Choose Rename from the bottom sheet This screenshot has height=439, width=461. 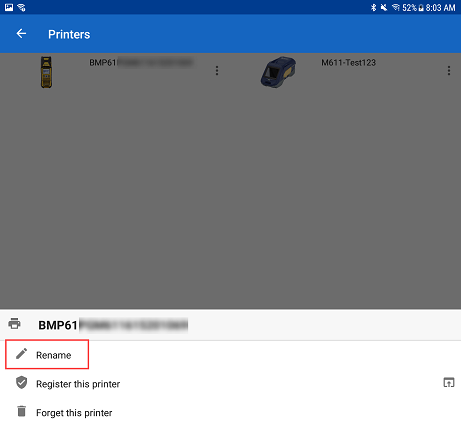47,354
